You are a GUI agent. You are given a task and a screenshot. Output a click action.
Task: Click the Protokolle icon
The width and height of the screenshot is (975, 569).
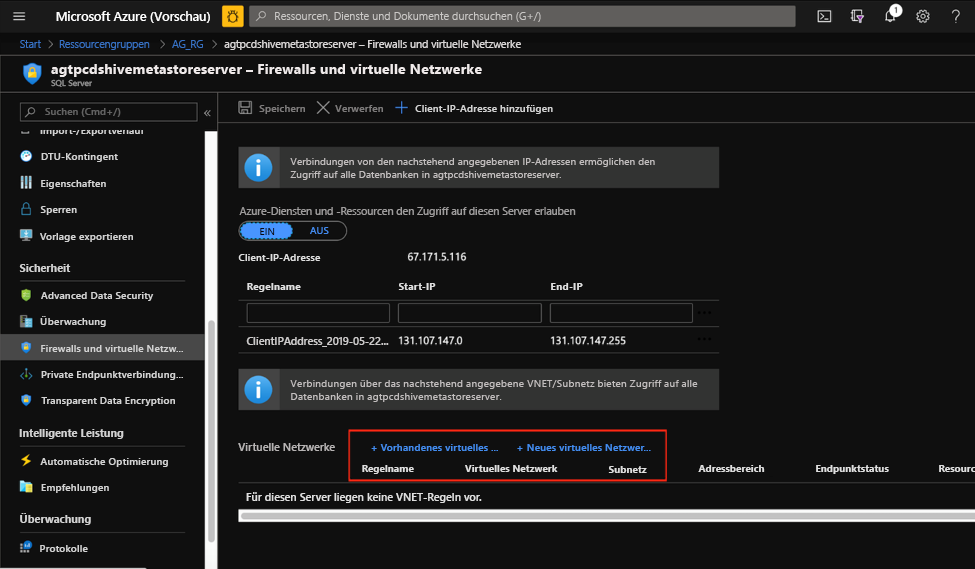(25, 547)
